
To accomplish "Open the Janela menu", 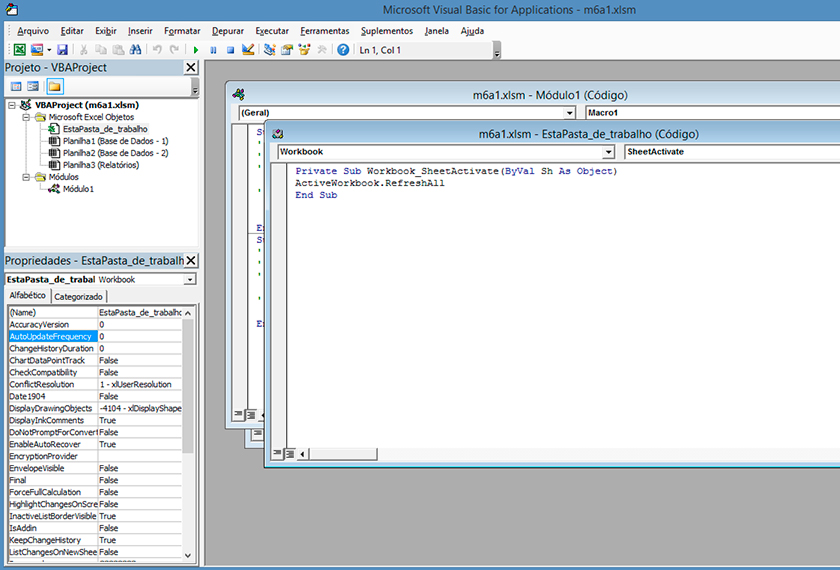I will coord(437,31).
